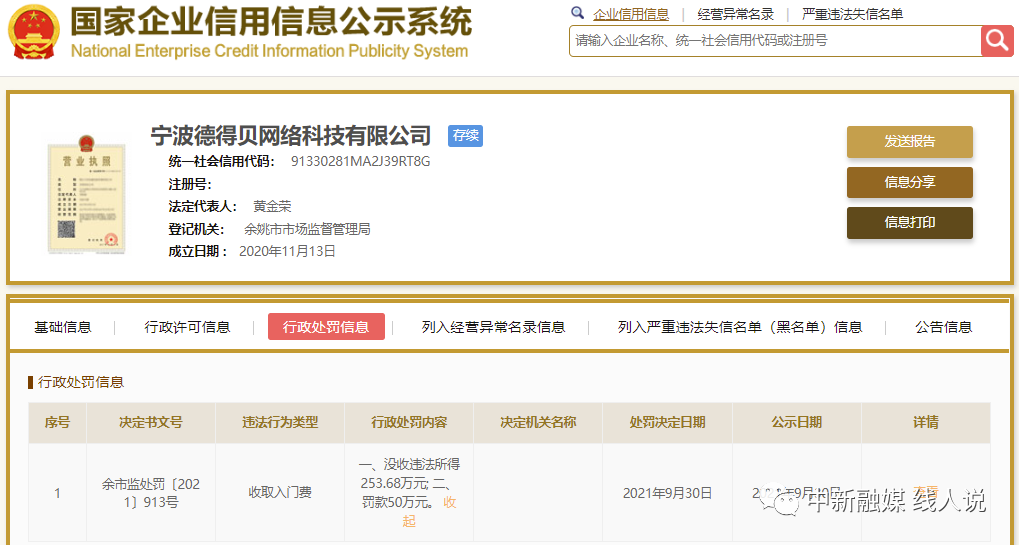The image size is (1019, 545).
Task: Click the red search magnifier button
Action: point(997,41)
